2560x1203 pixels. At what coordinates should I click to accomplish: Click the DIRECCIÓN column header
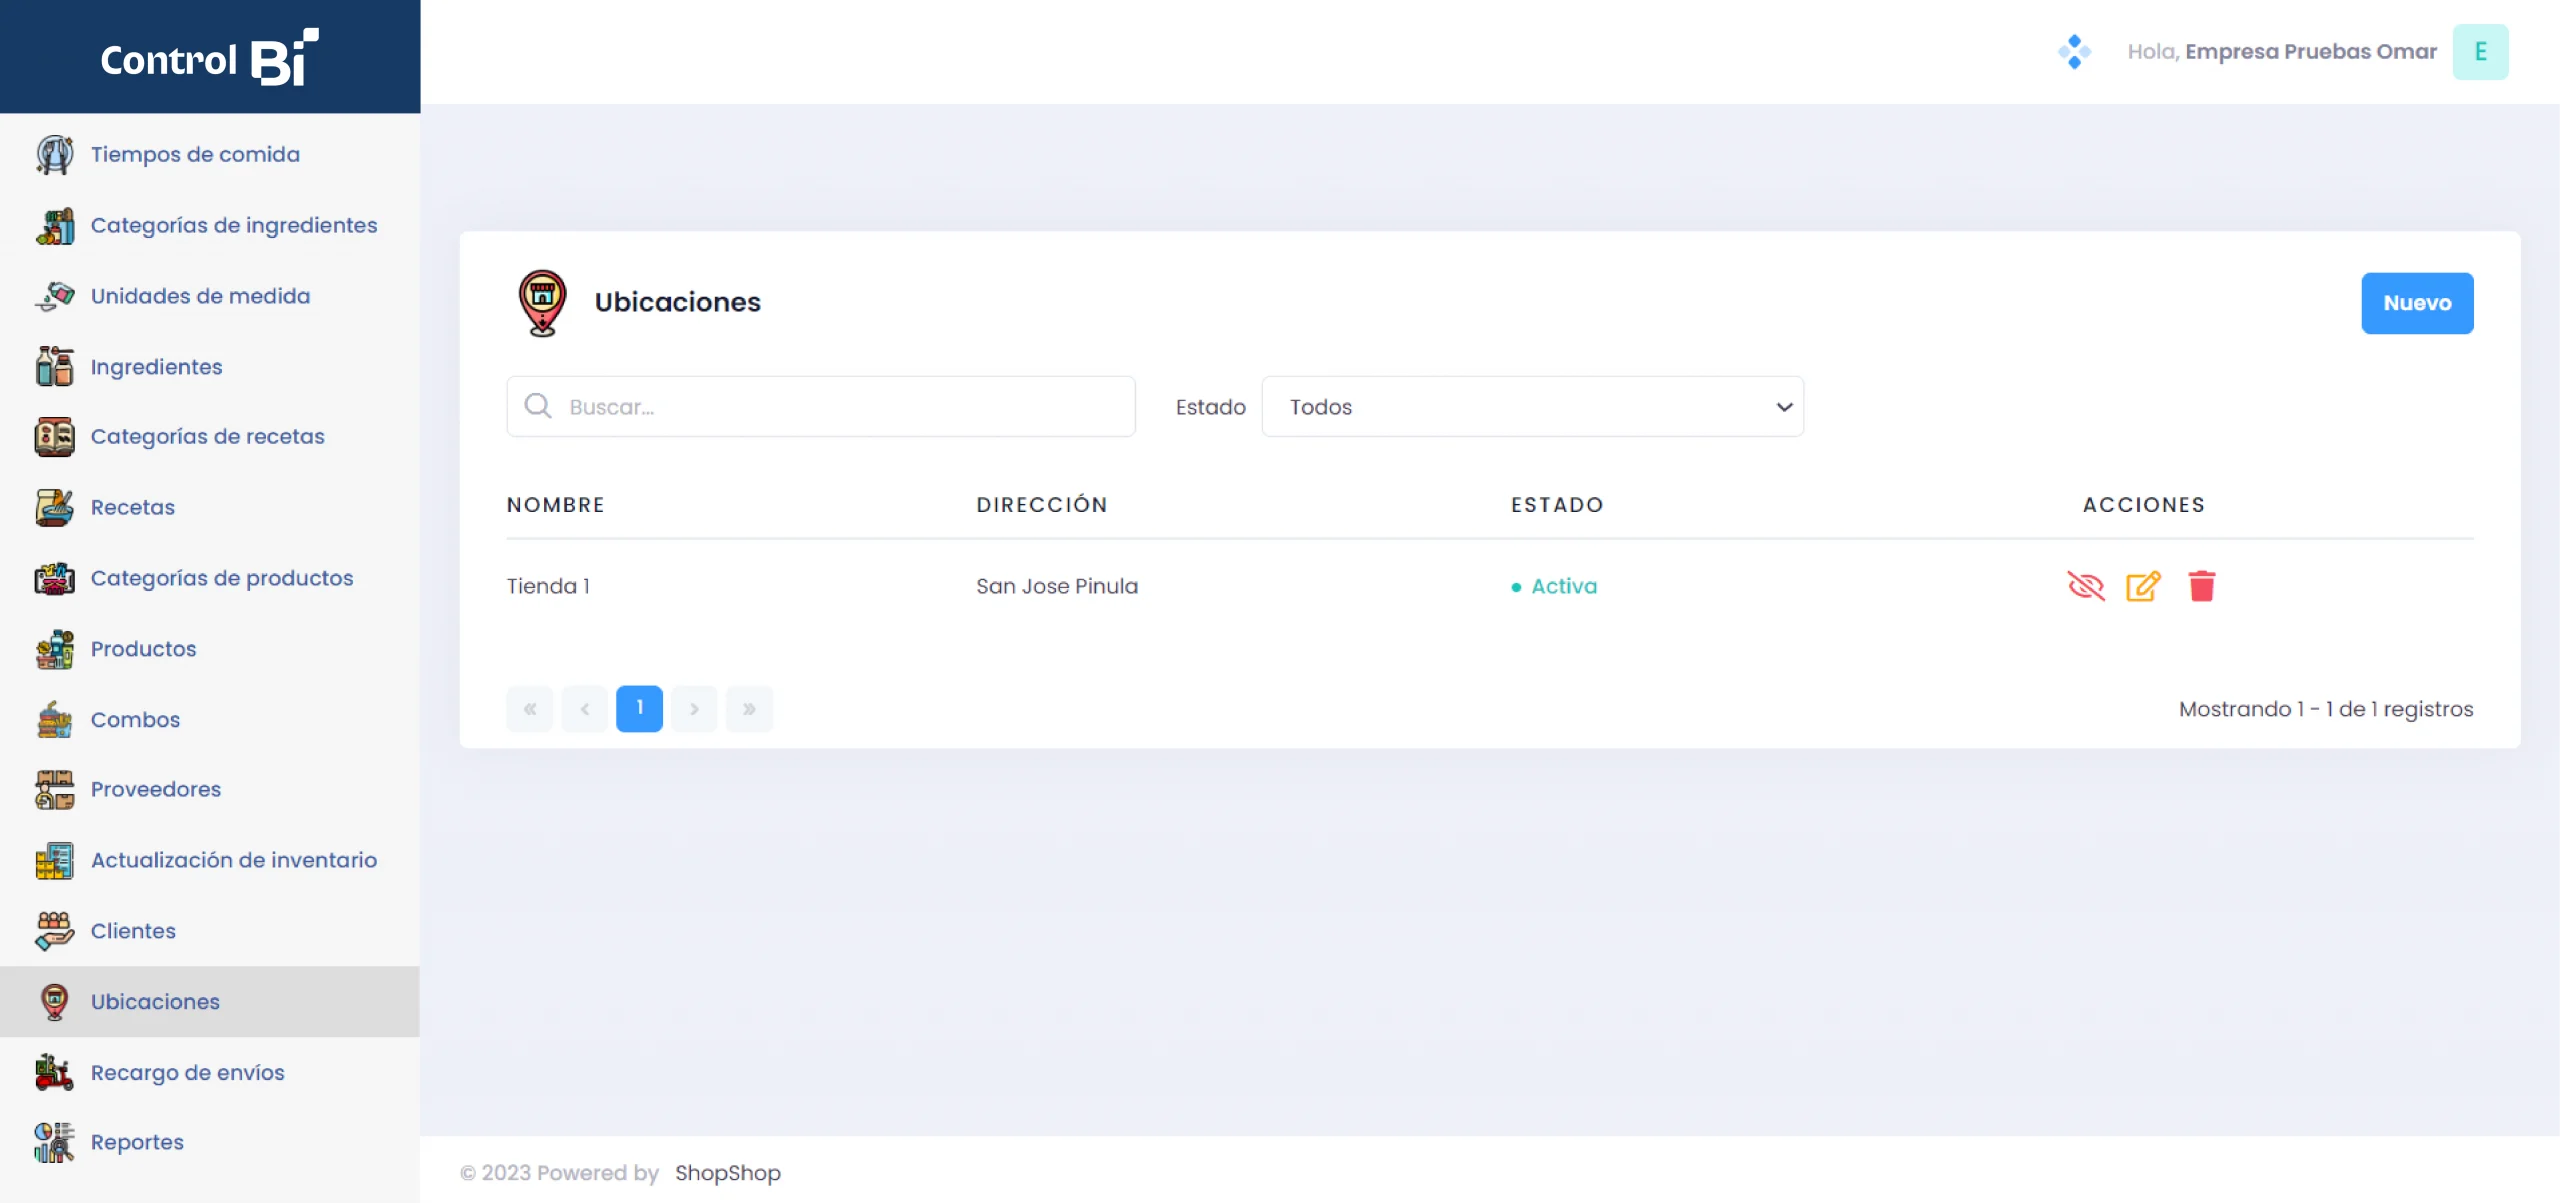tap(1042, 505)
